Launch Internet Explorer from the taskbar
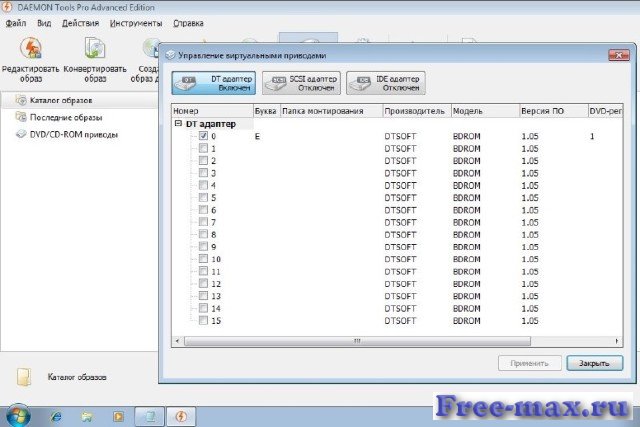The image size is (640, 427). coord(56,416)
